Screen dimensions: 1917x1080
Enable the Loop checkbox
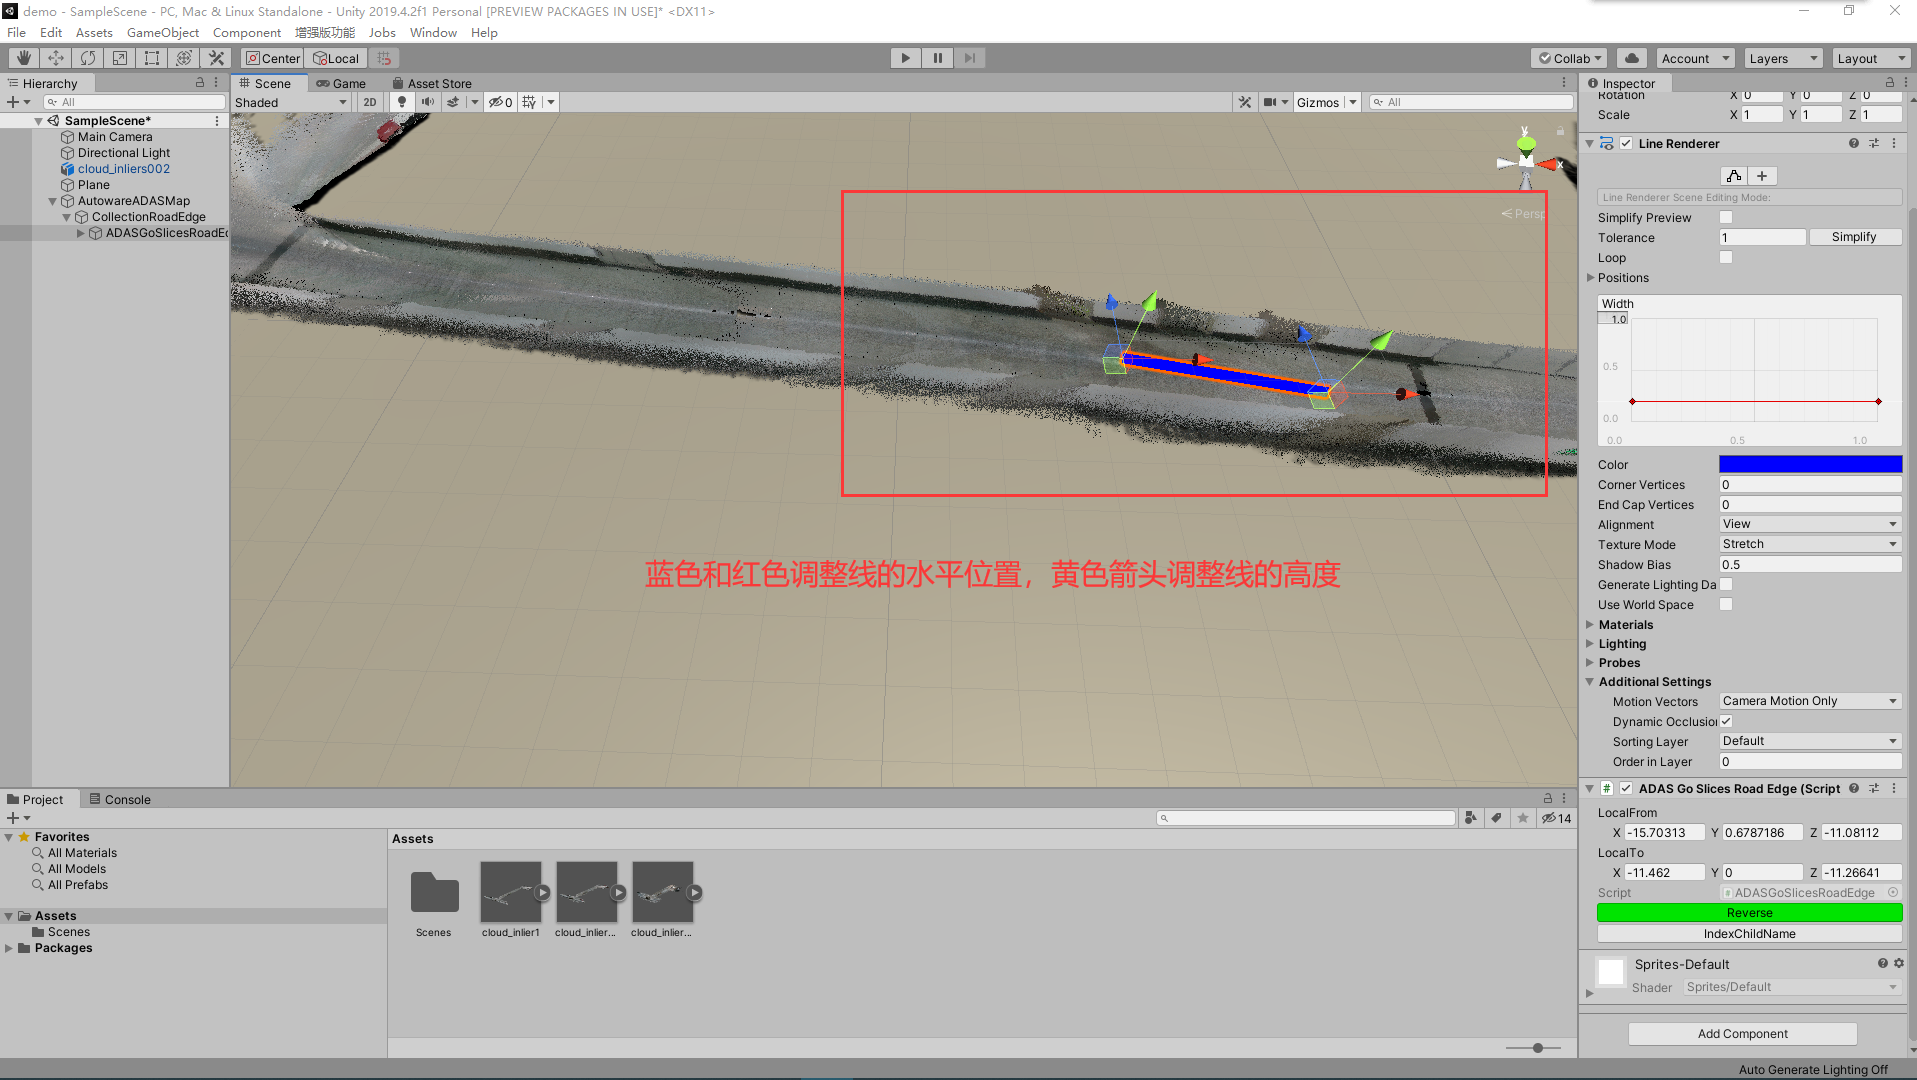pyautogui.click(x=1725, y=257)
